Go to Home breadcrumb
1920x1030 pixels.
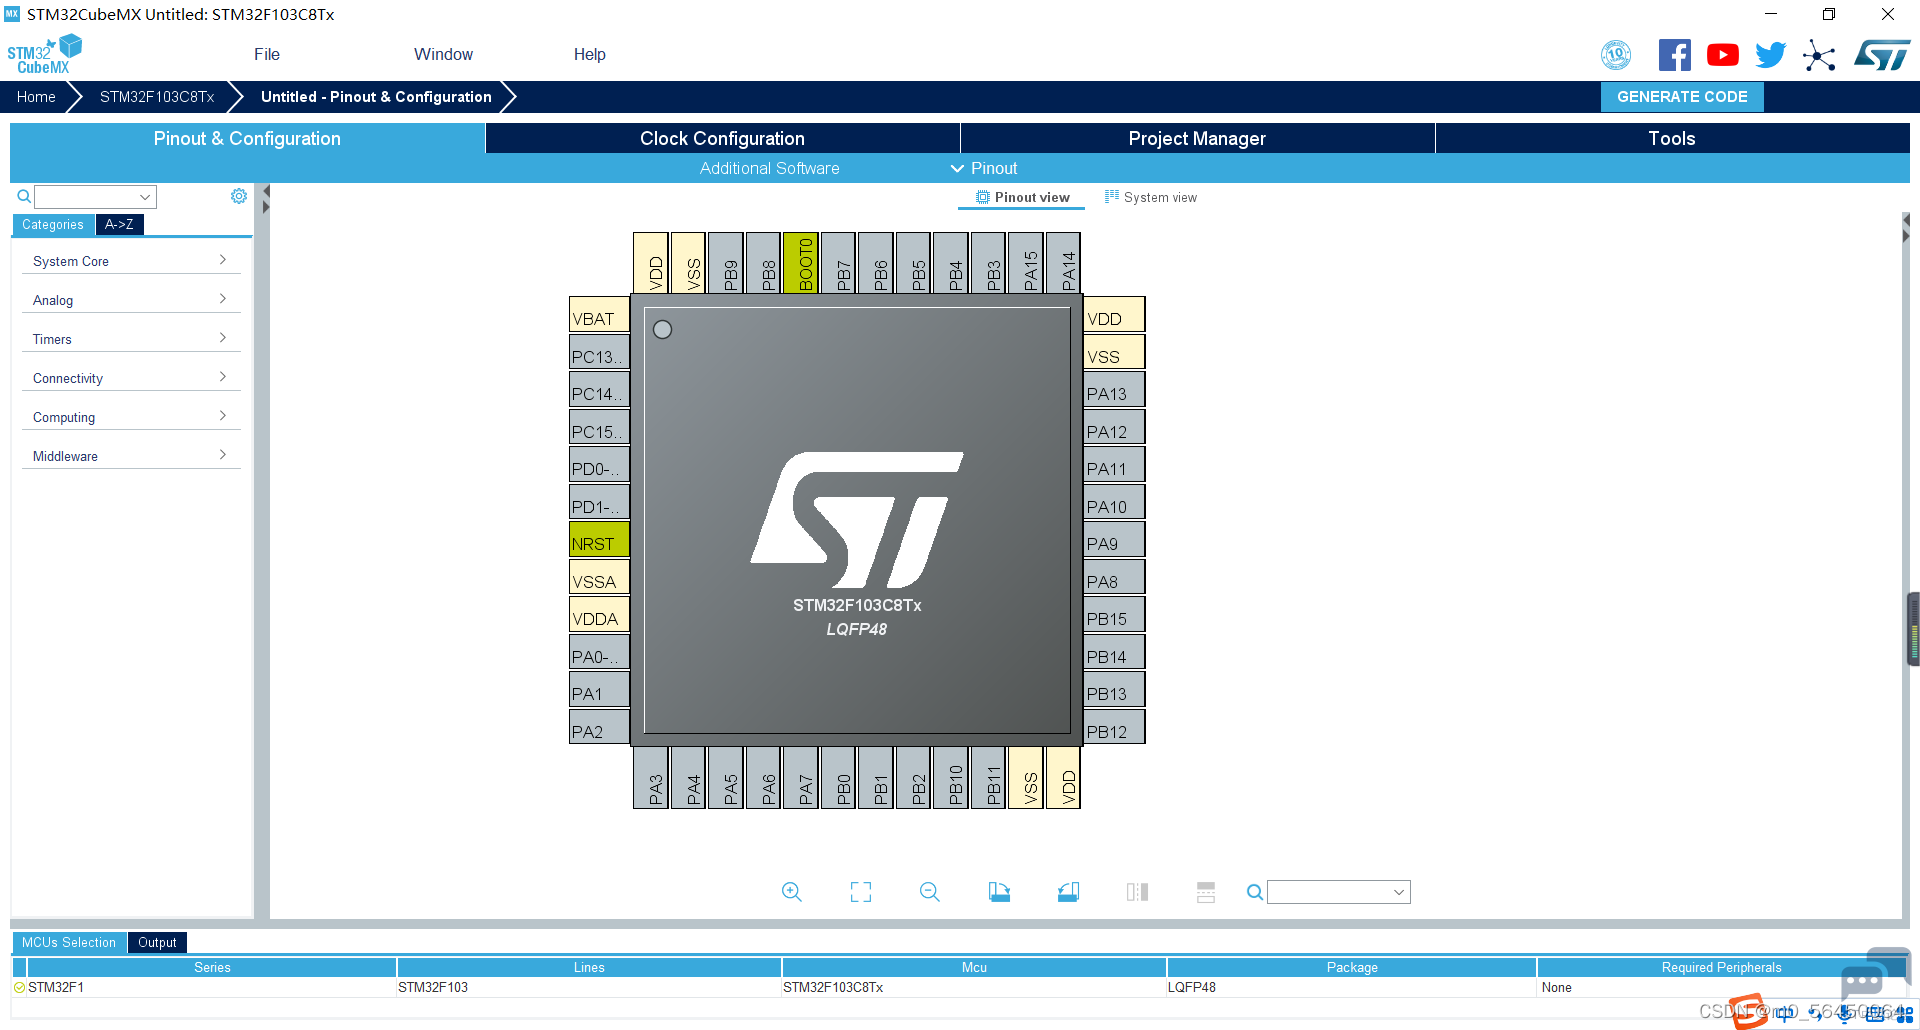pyautogui.click(x=36, y=97)
